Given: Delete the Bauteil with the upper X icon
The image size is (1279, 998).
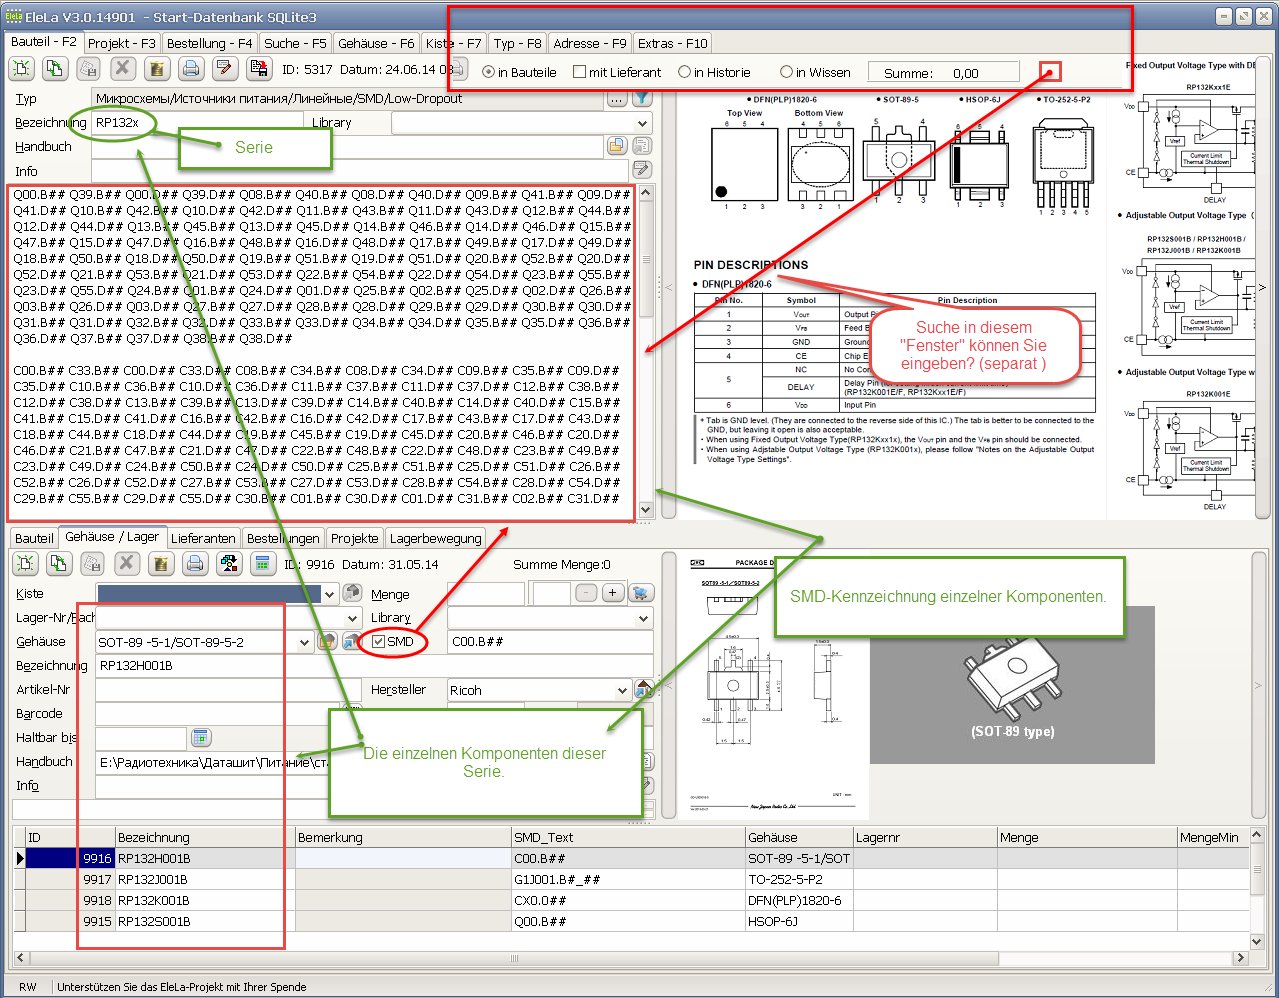Looking at the screenshot, I should (122, 68).
